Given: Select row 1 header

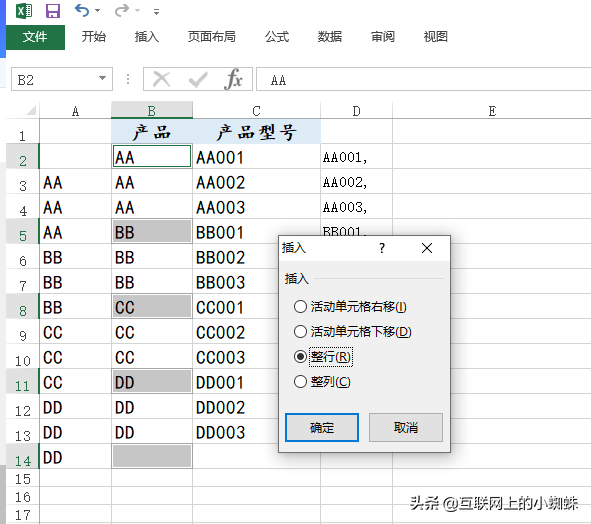Looking at the screenshot, I should pyautogui.click(x=23, y=132).
